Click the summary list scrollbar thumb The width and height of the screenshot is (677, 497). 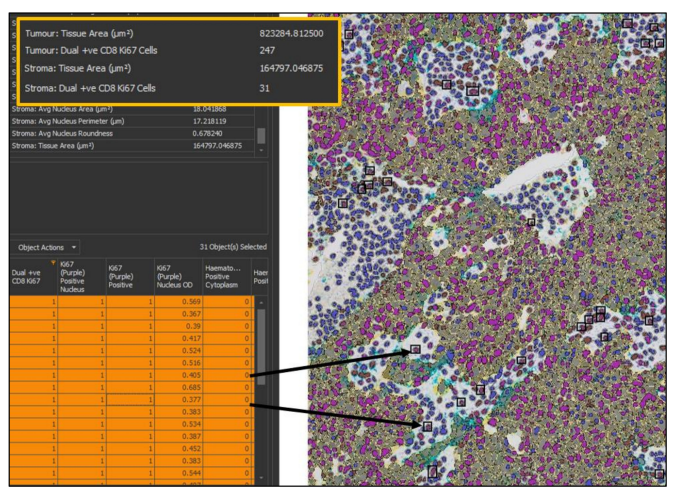[x=261, y=136]
